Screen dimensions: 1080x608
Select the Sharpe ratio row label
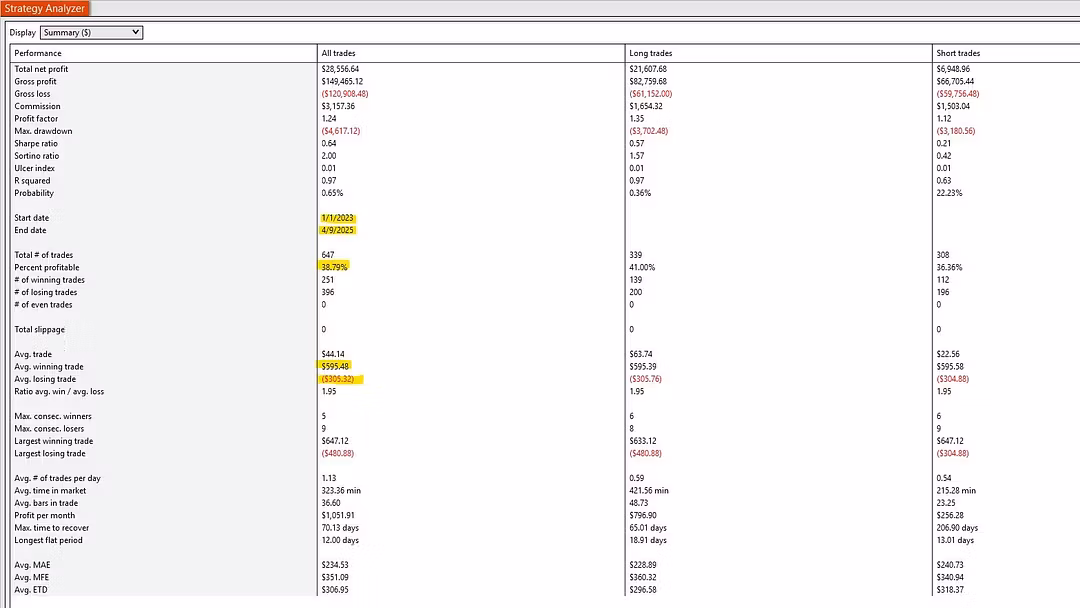pos(36,143)
